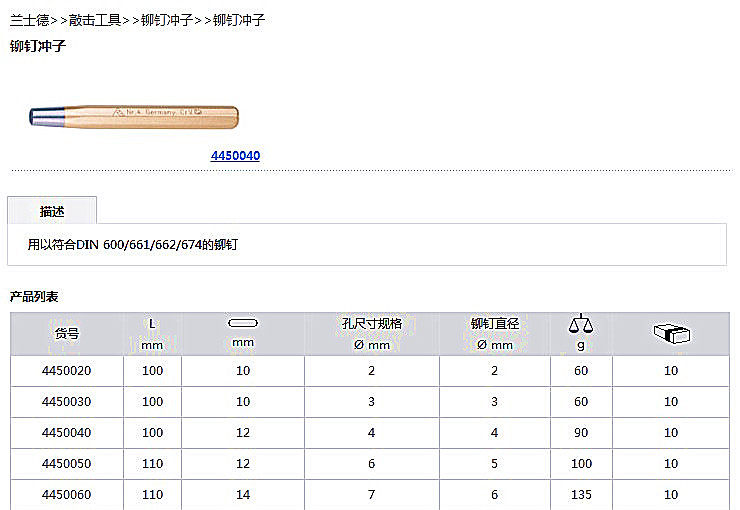Click the oblong cross-section shape icon

243,323
